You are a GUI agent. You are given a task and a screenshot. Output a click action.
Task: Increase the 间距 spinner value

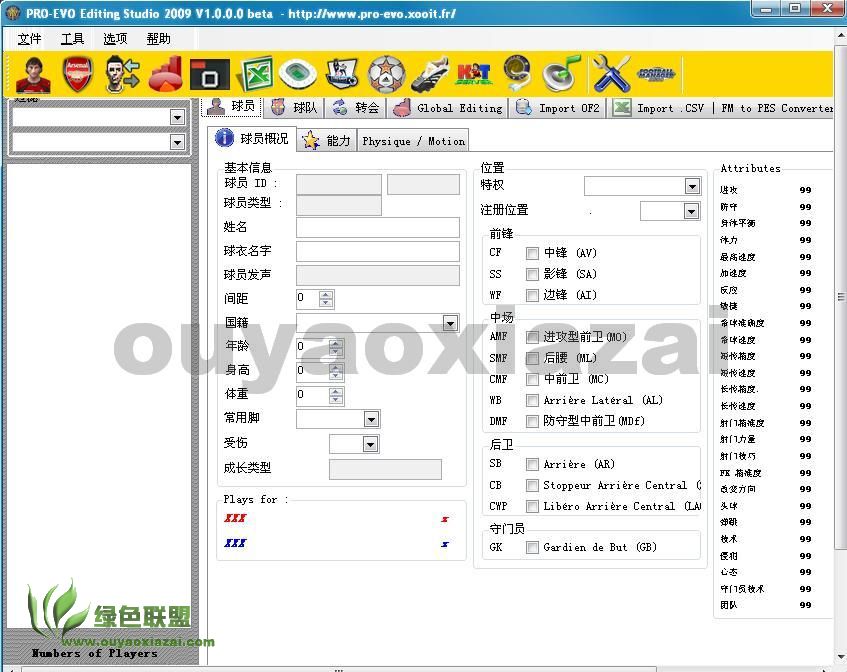(326, 295)
